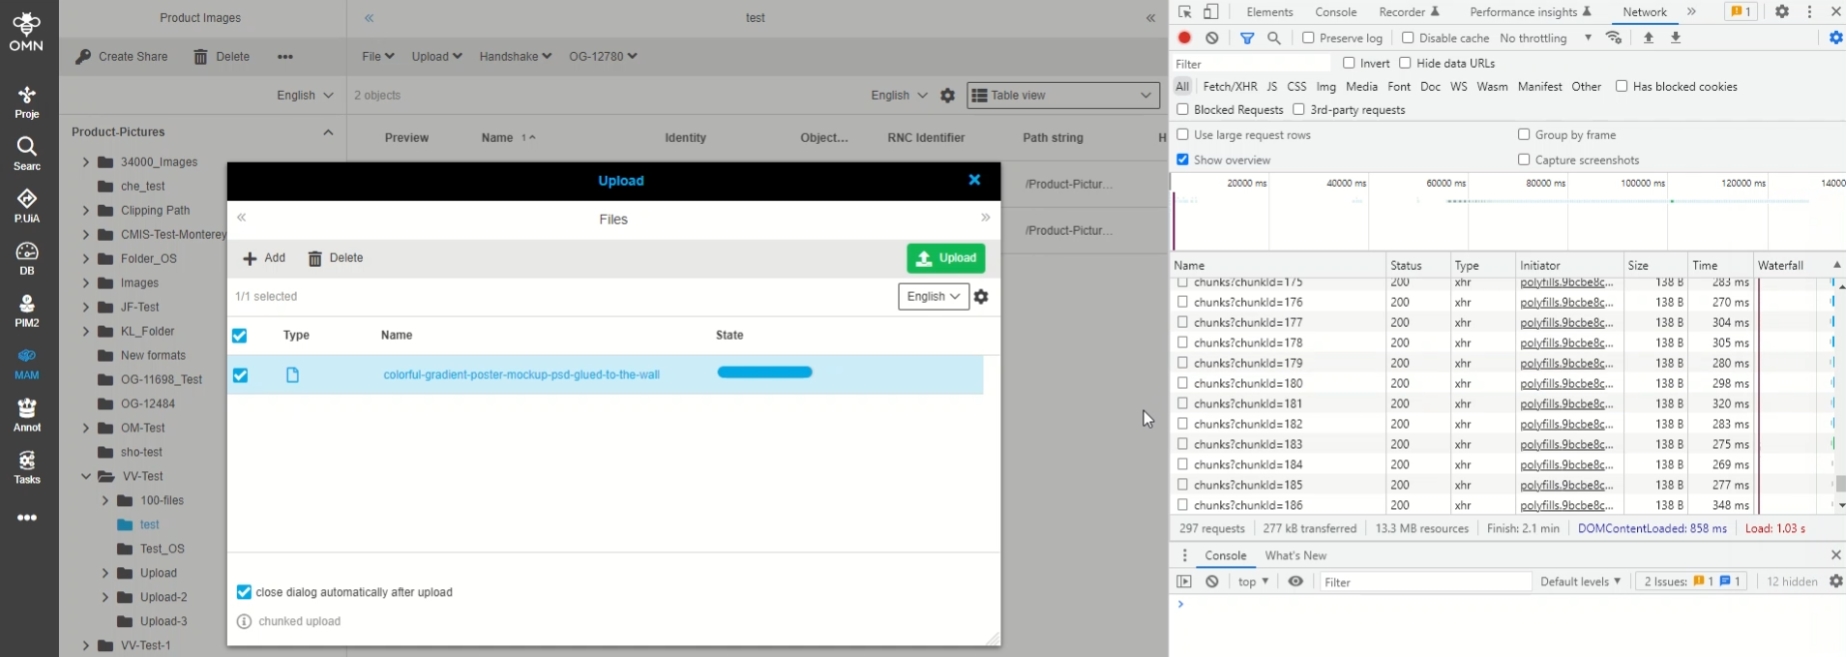Clear the console with block icon
Image resolution: width=1846 pixels, height=657 pixels.
1212,581
